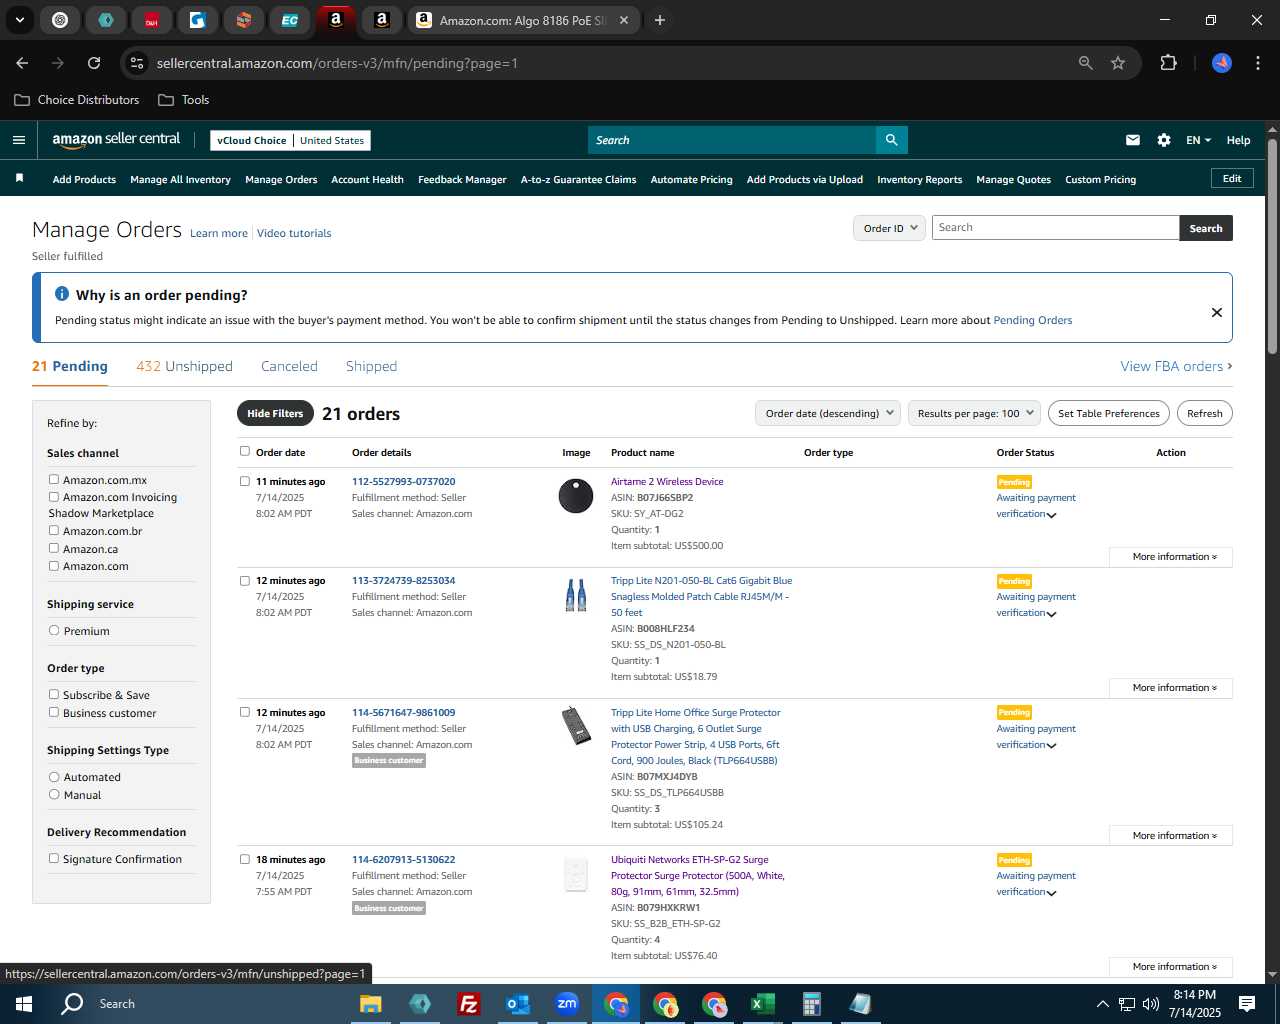Open the messages envelope icon
Screen dimensions: 1280x1024
tap(1133, 140)
